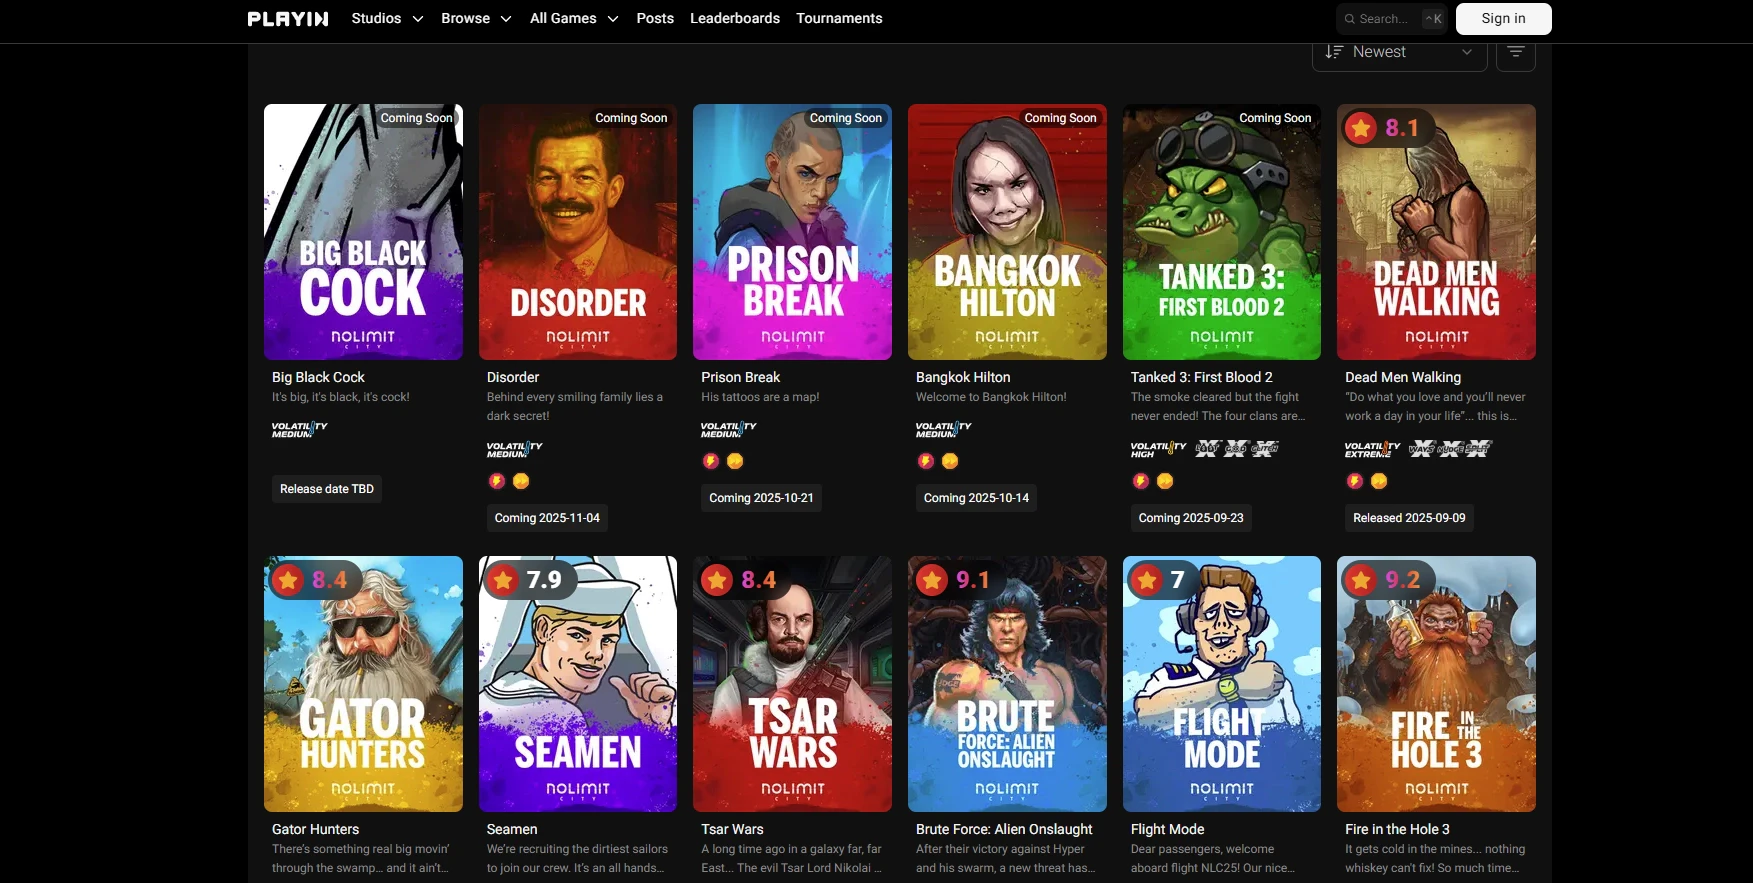
Task: Go to the Leaderboards page
Action: [735, 19]
